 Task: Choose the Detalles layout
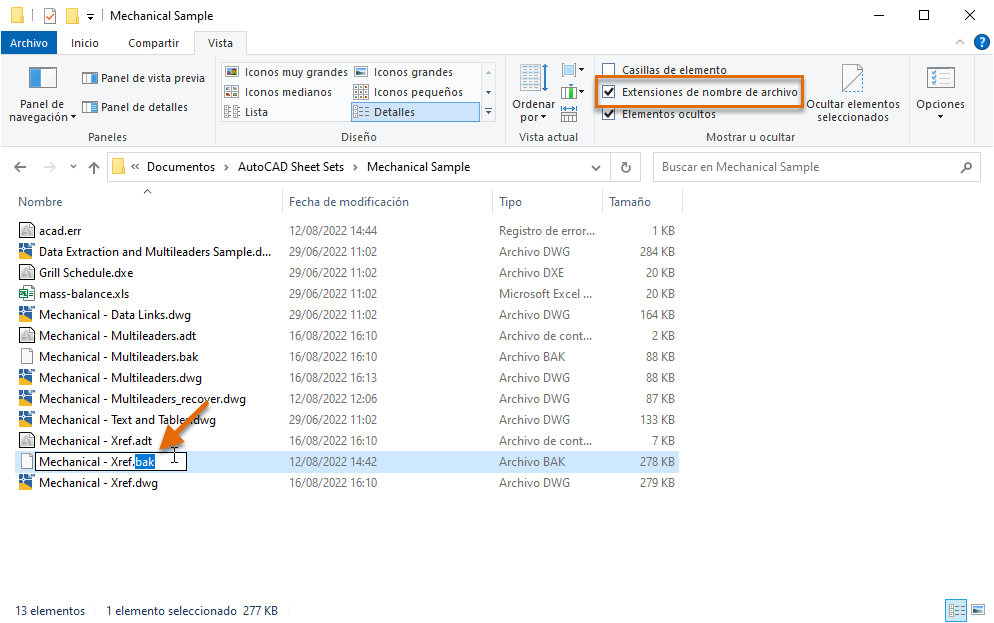[x=415, y=112]
